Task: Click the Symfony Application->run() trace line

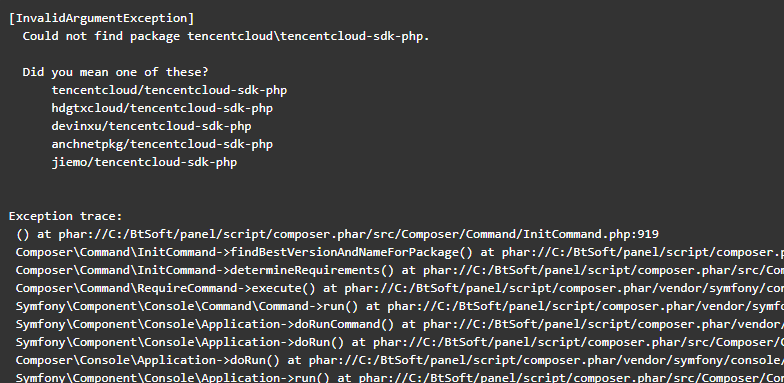Action: (400, 377)
